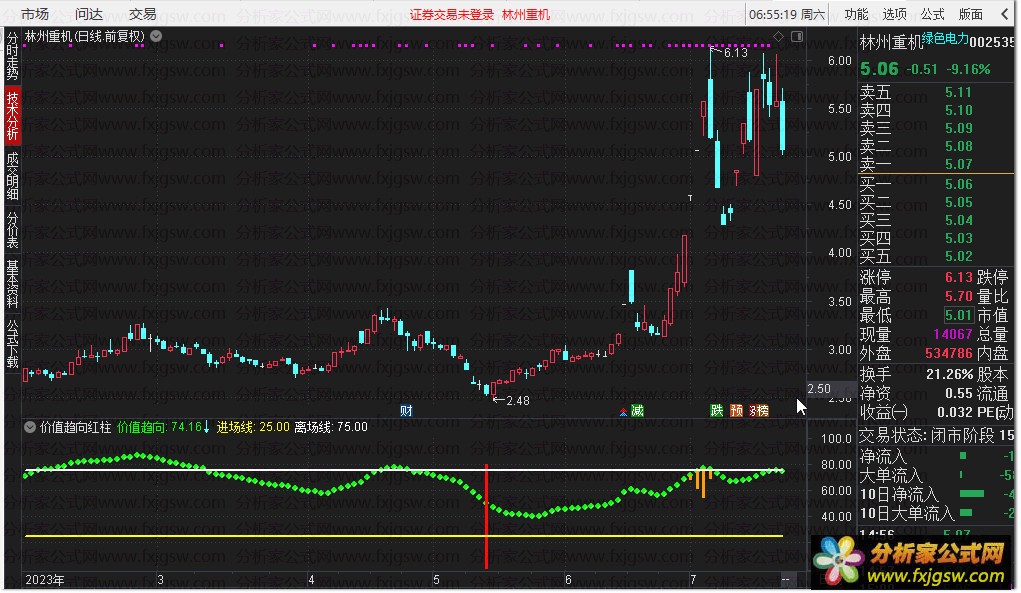This screenshot has height=593, width=1021.
Task: Click the back chevron at top right
Action: click(x=1005, y=14)
